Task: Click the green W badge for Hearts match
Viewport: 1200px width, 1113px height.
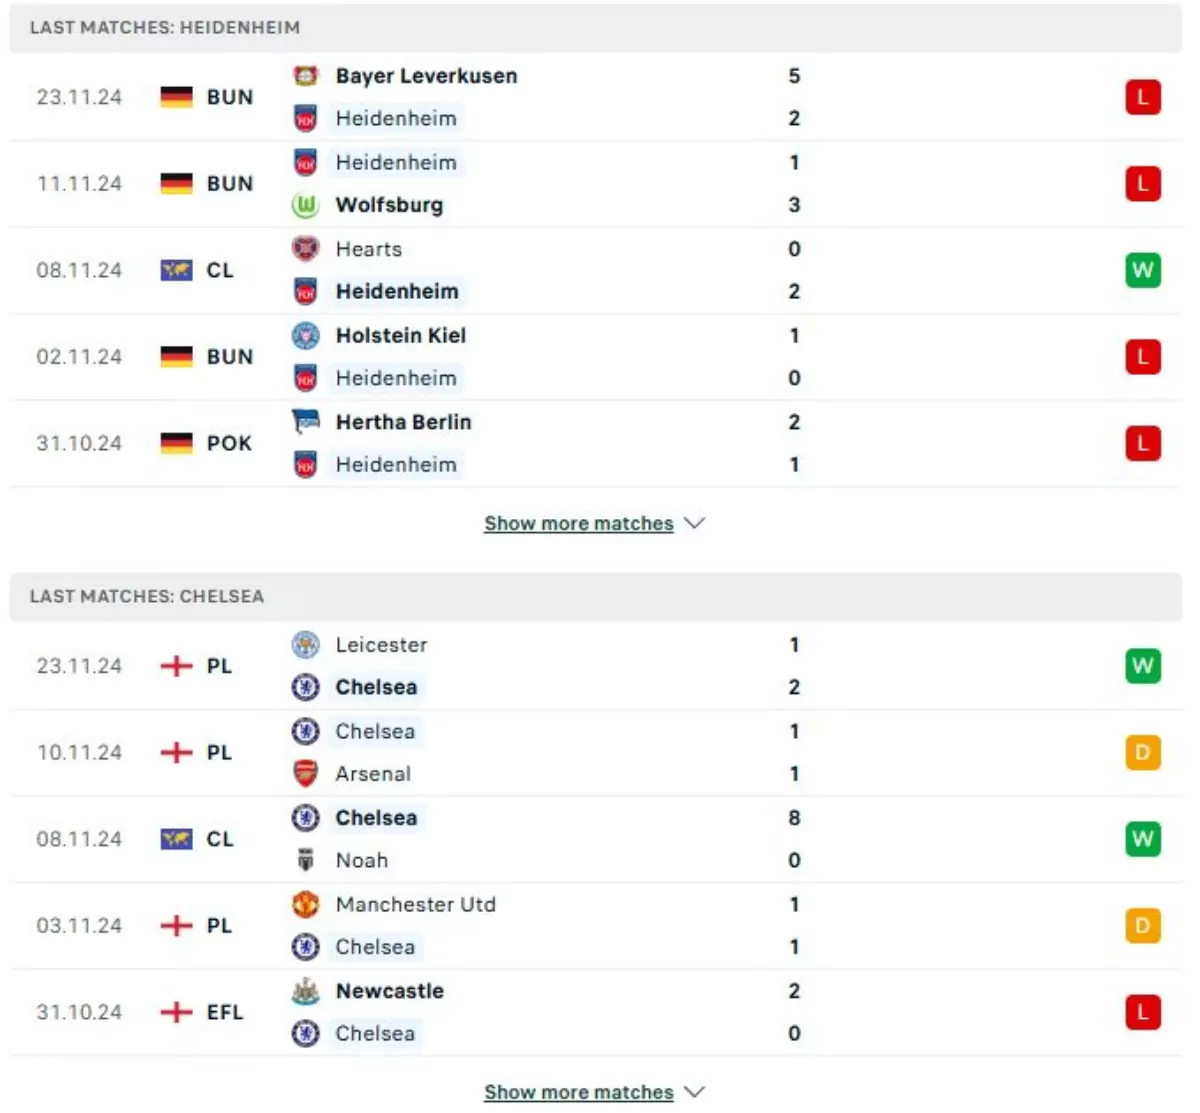Action: (1143, 270)
